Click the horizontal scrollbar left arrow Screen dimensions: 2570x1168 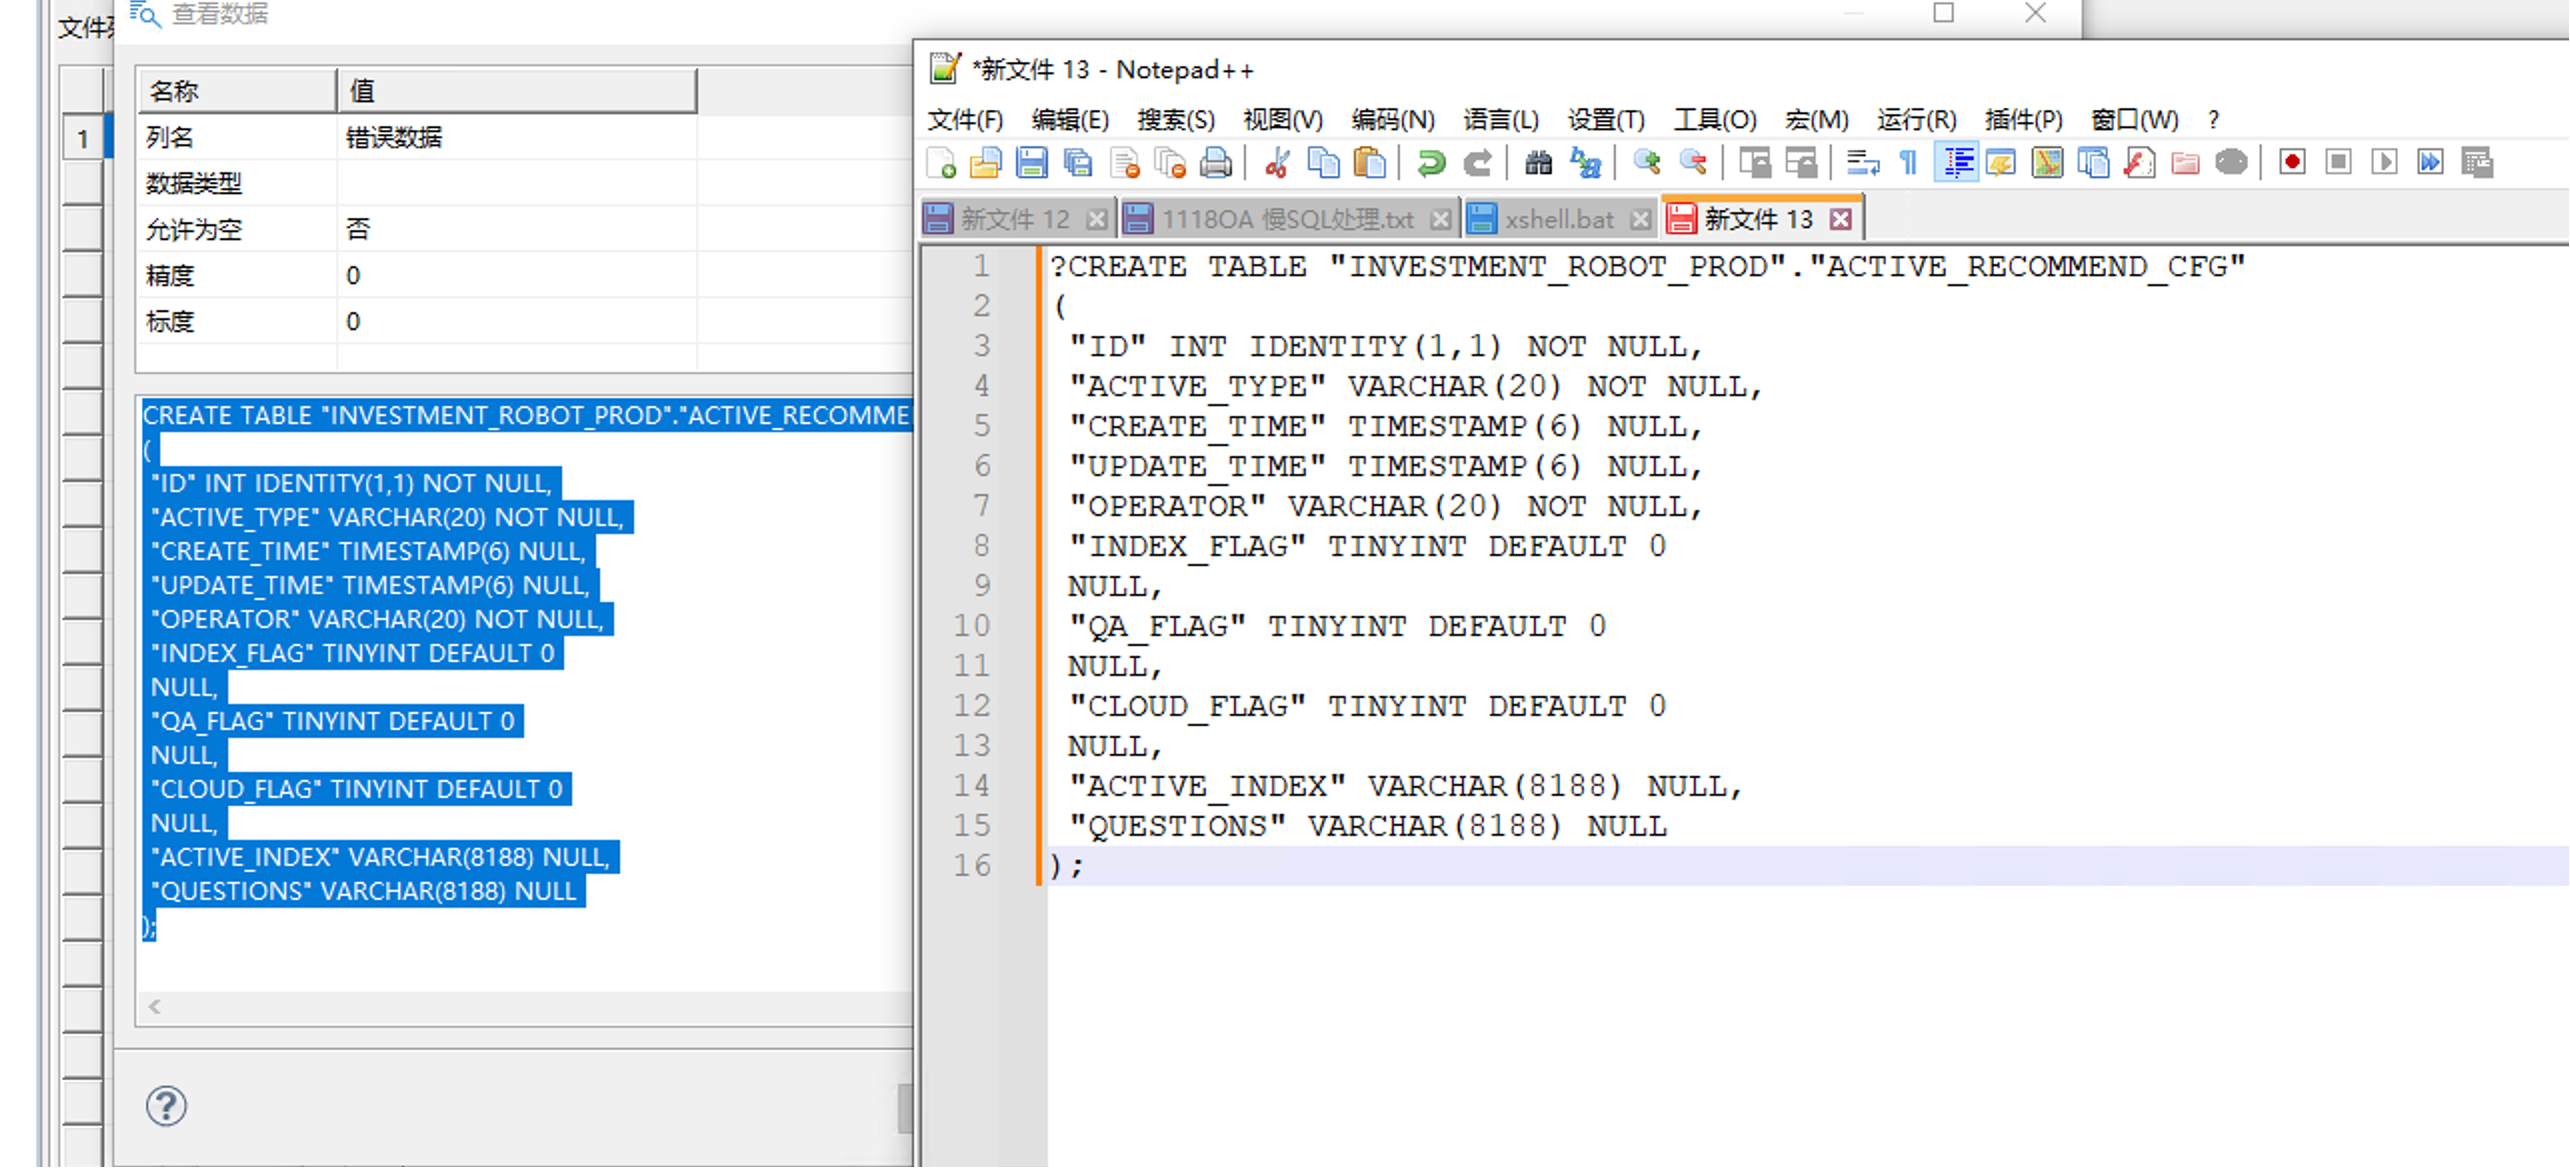coord(155,1007)
